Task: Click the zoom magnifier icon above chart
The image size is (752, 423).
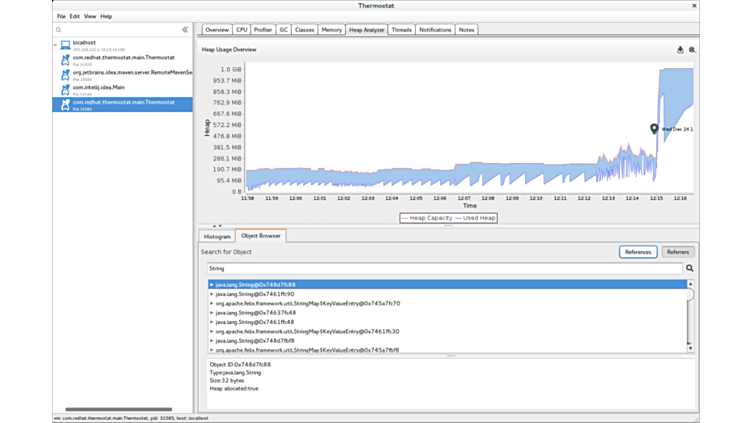Action: click(x=692, y=49)
